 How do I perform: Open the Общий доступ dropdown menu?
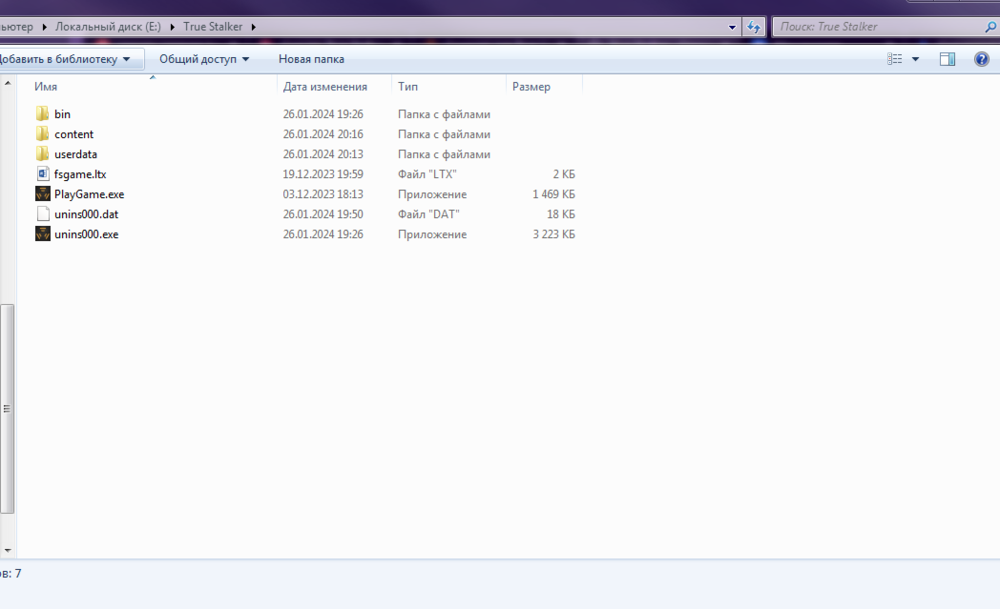pos(203,59)
